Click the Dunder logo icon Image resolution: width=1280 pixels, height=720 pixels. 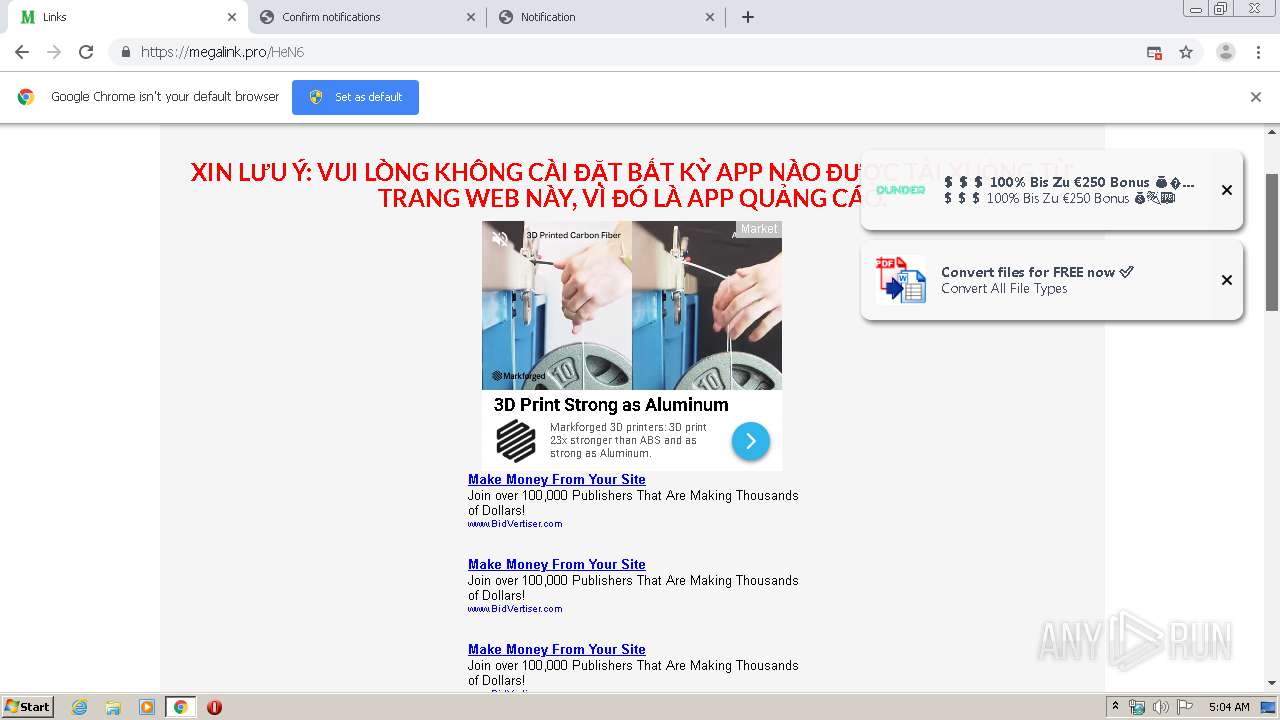tap(901, 190)
